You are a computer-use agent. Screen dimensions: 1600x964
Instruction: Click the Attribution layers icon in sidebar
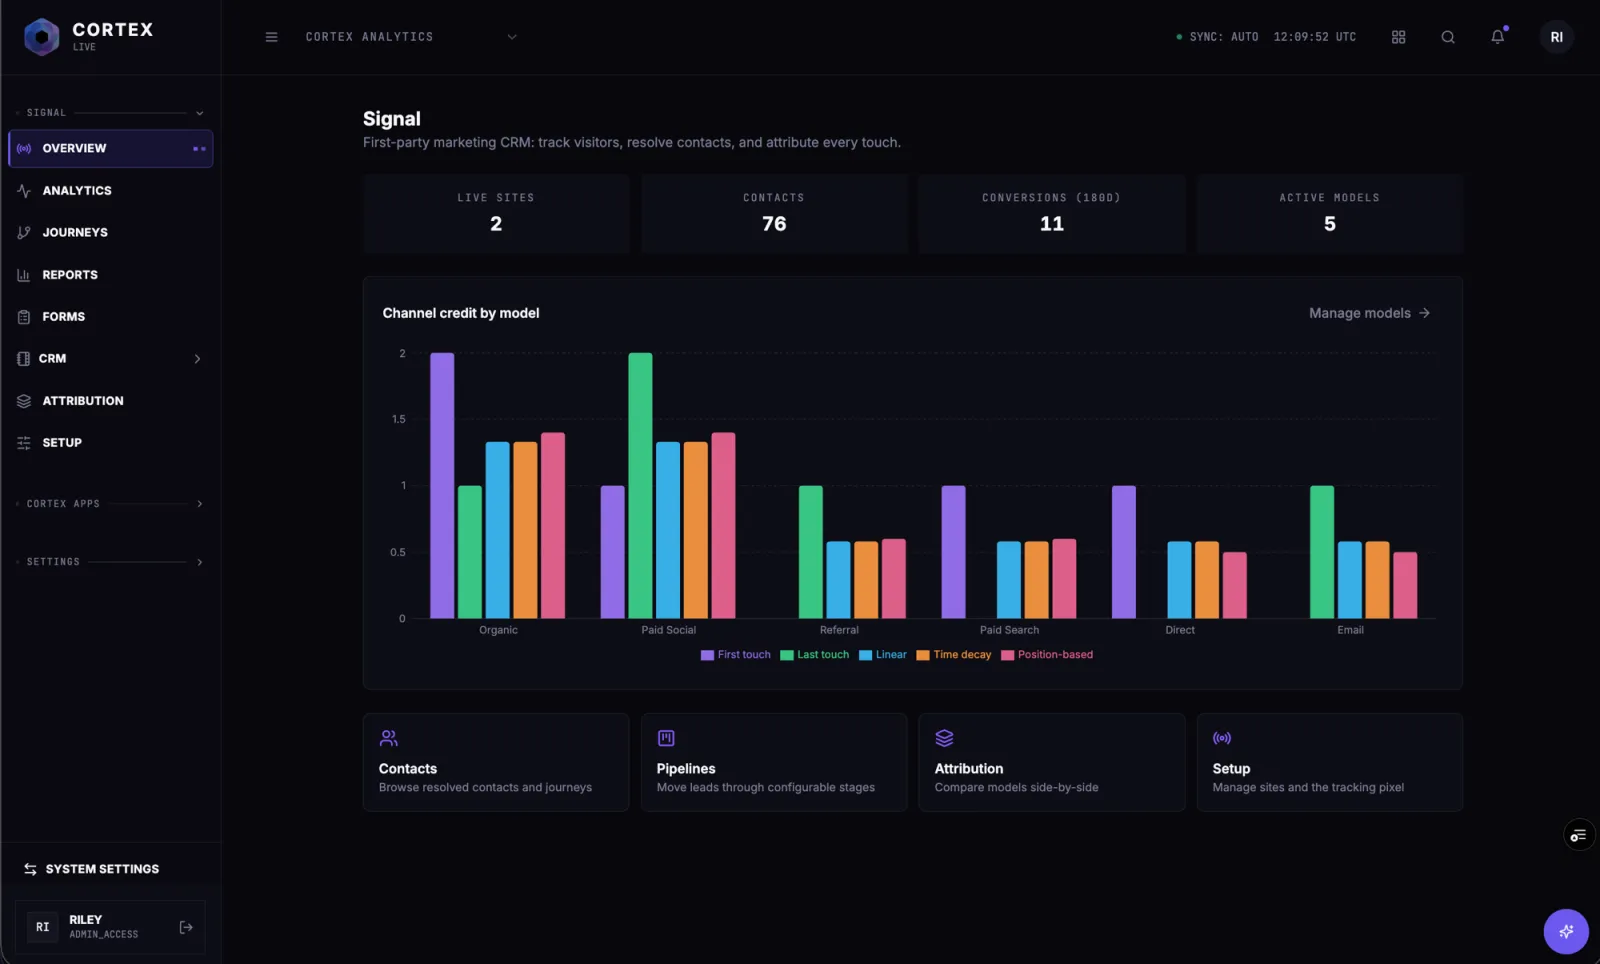click(x=24, y=400)
